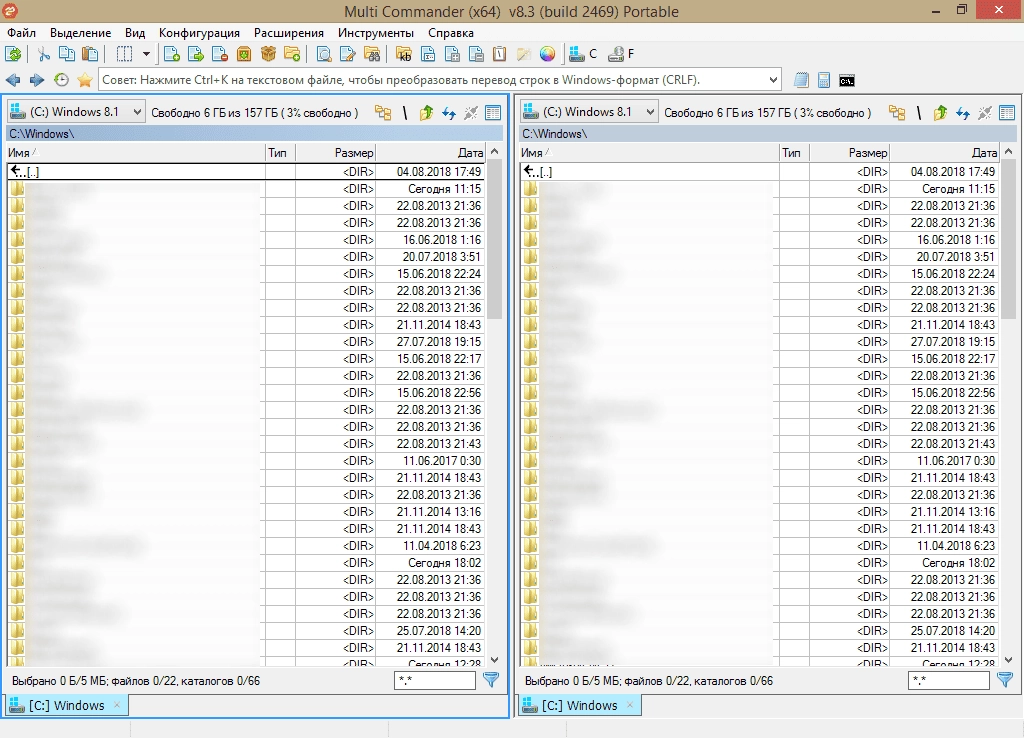This screenshot has height=738, width=1024.
Task: Click the Delete file icon with red minus
Action: pyautogui.click(x=220, y=54)
